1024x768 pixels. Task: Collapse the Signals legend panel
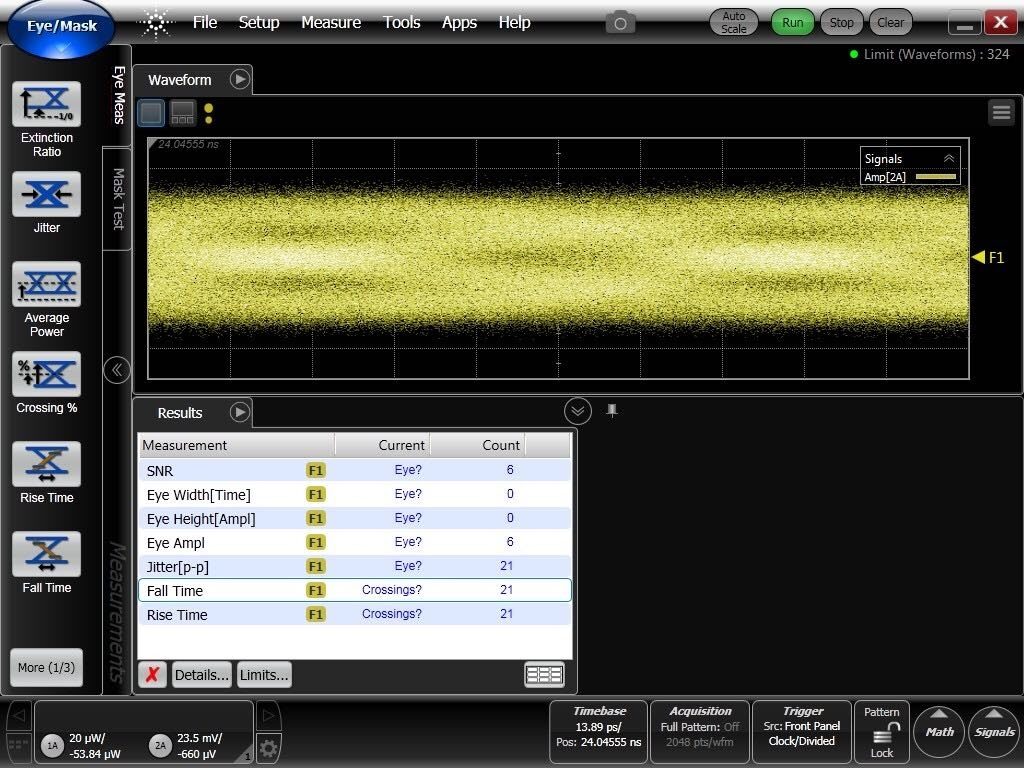tap(949, 158)
